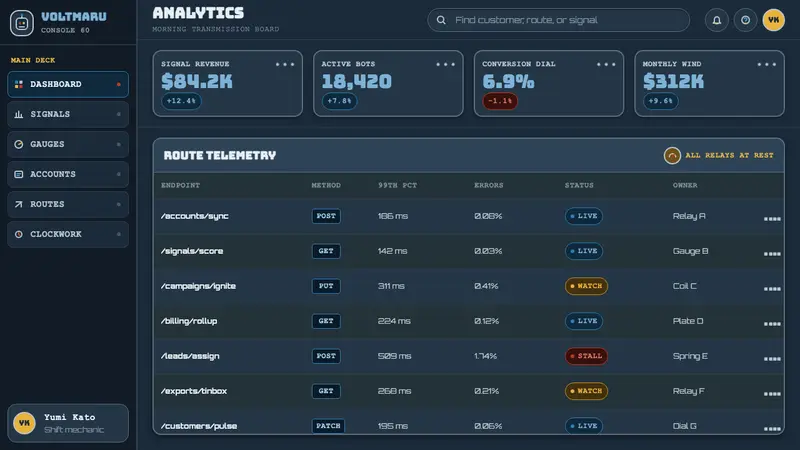
Task: Click the VK avatar next to Yumi Kato
Action: tap(24, 423)
